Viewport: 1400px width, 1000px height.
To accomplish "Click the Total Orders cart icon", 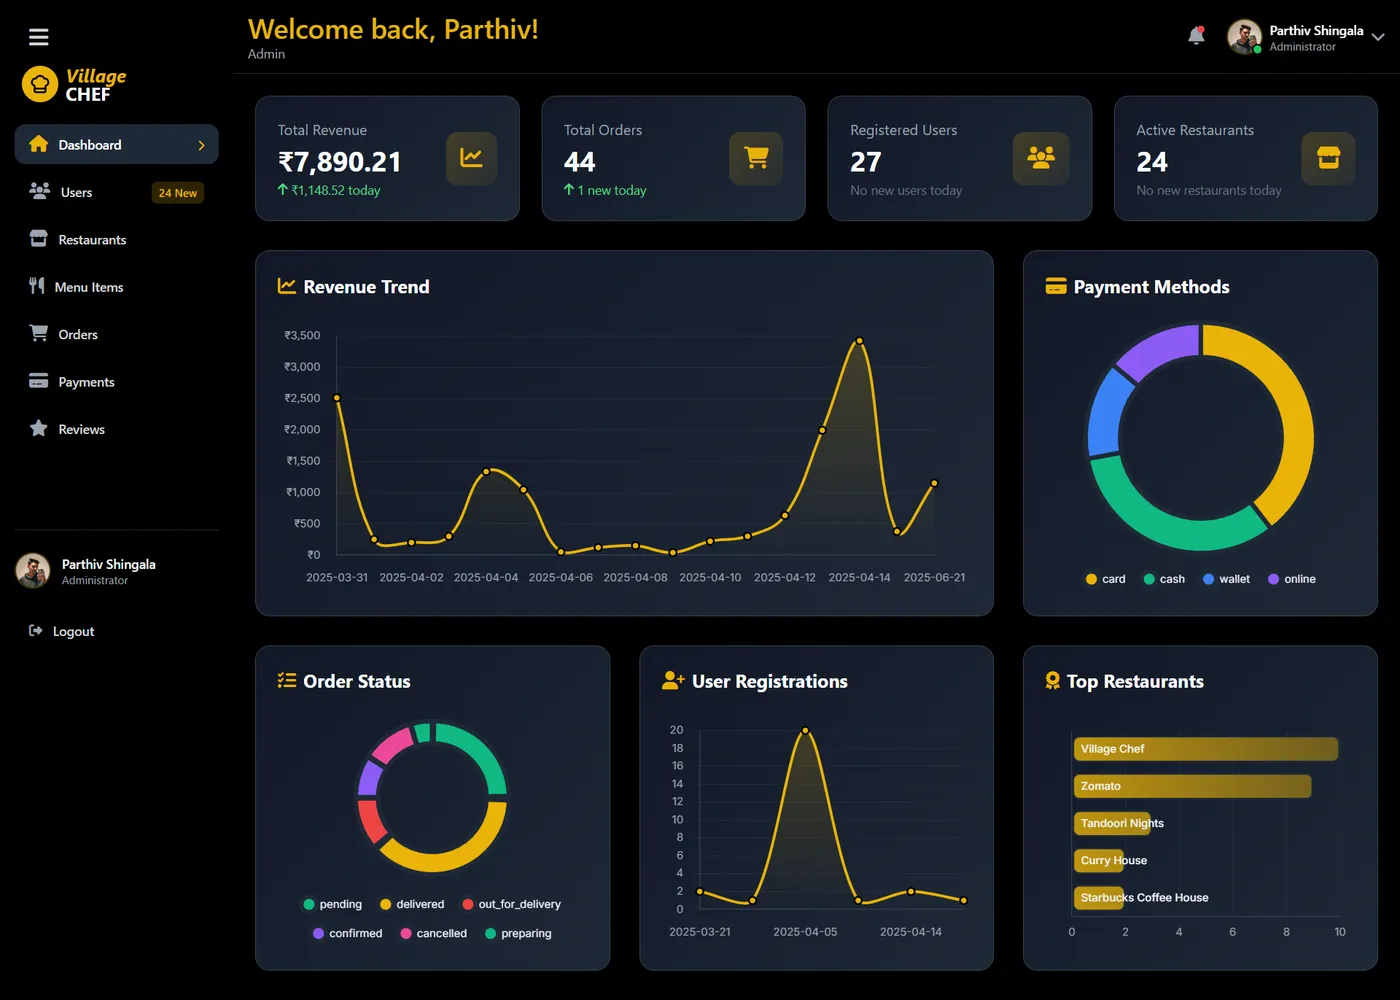I will tap(756, 158).
